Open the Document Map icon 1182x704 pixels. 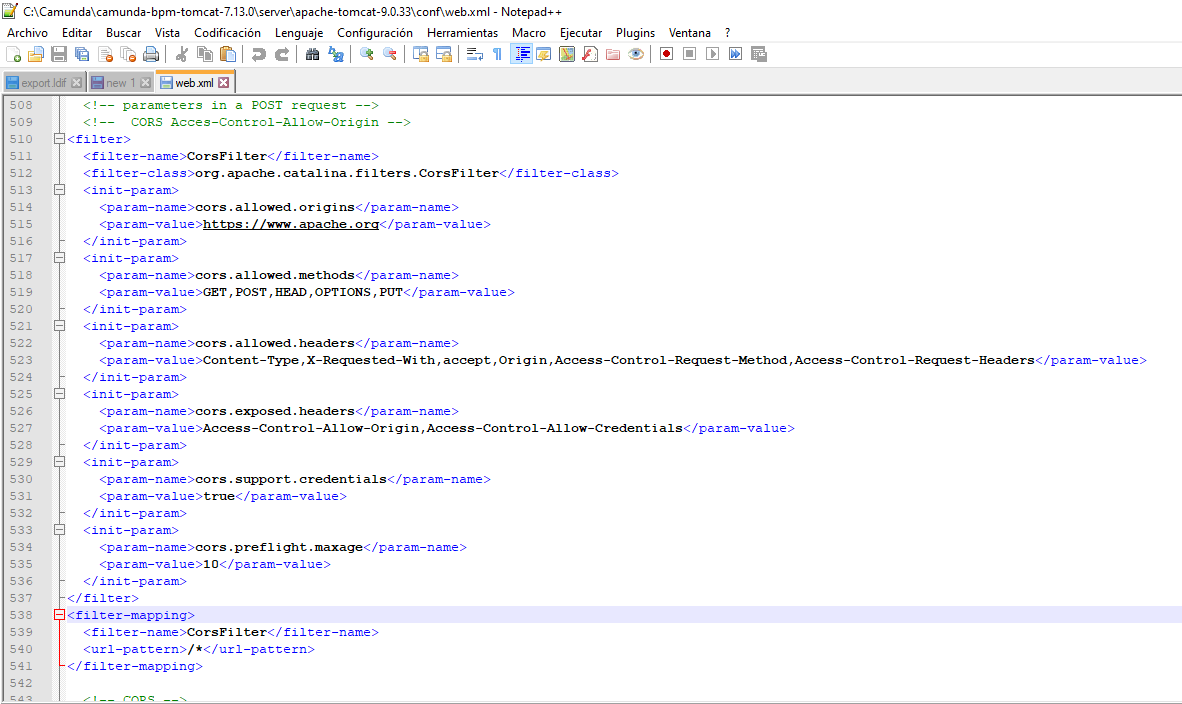pyautogui.click(x=567, y=54)
